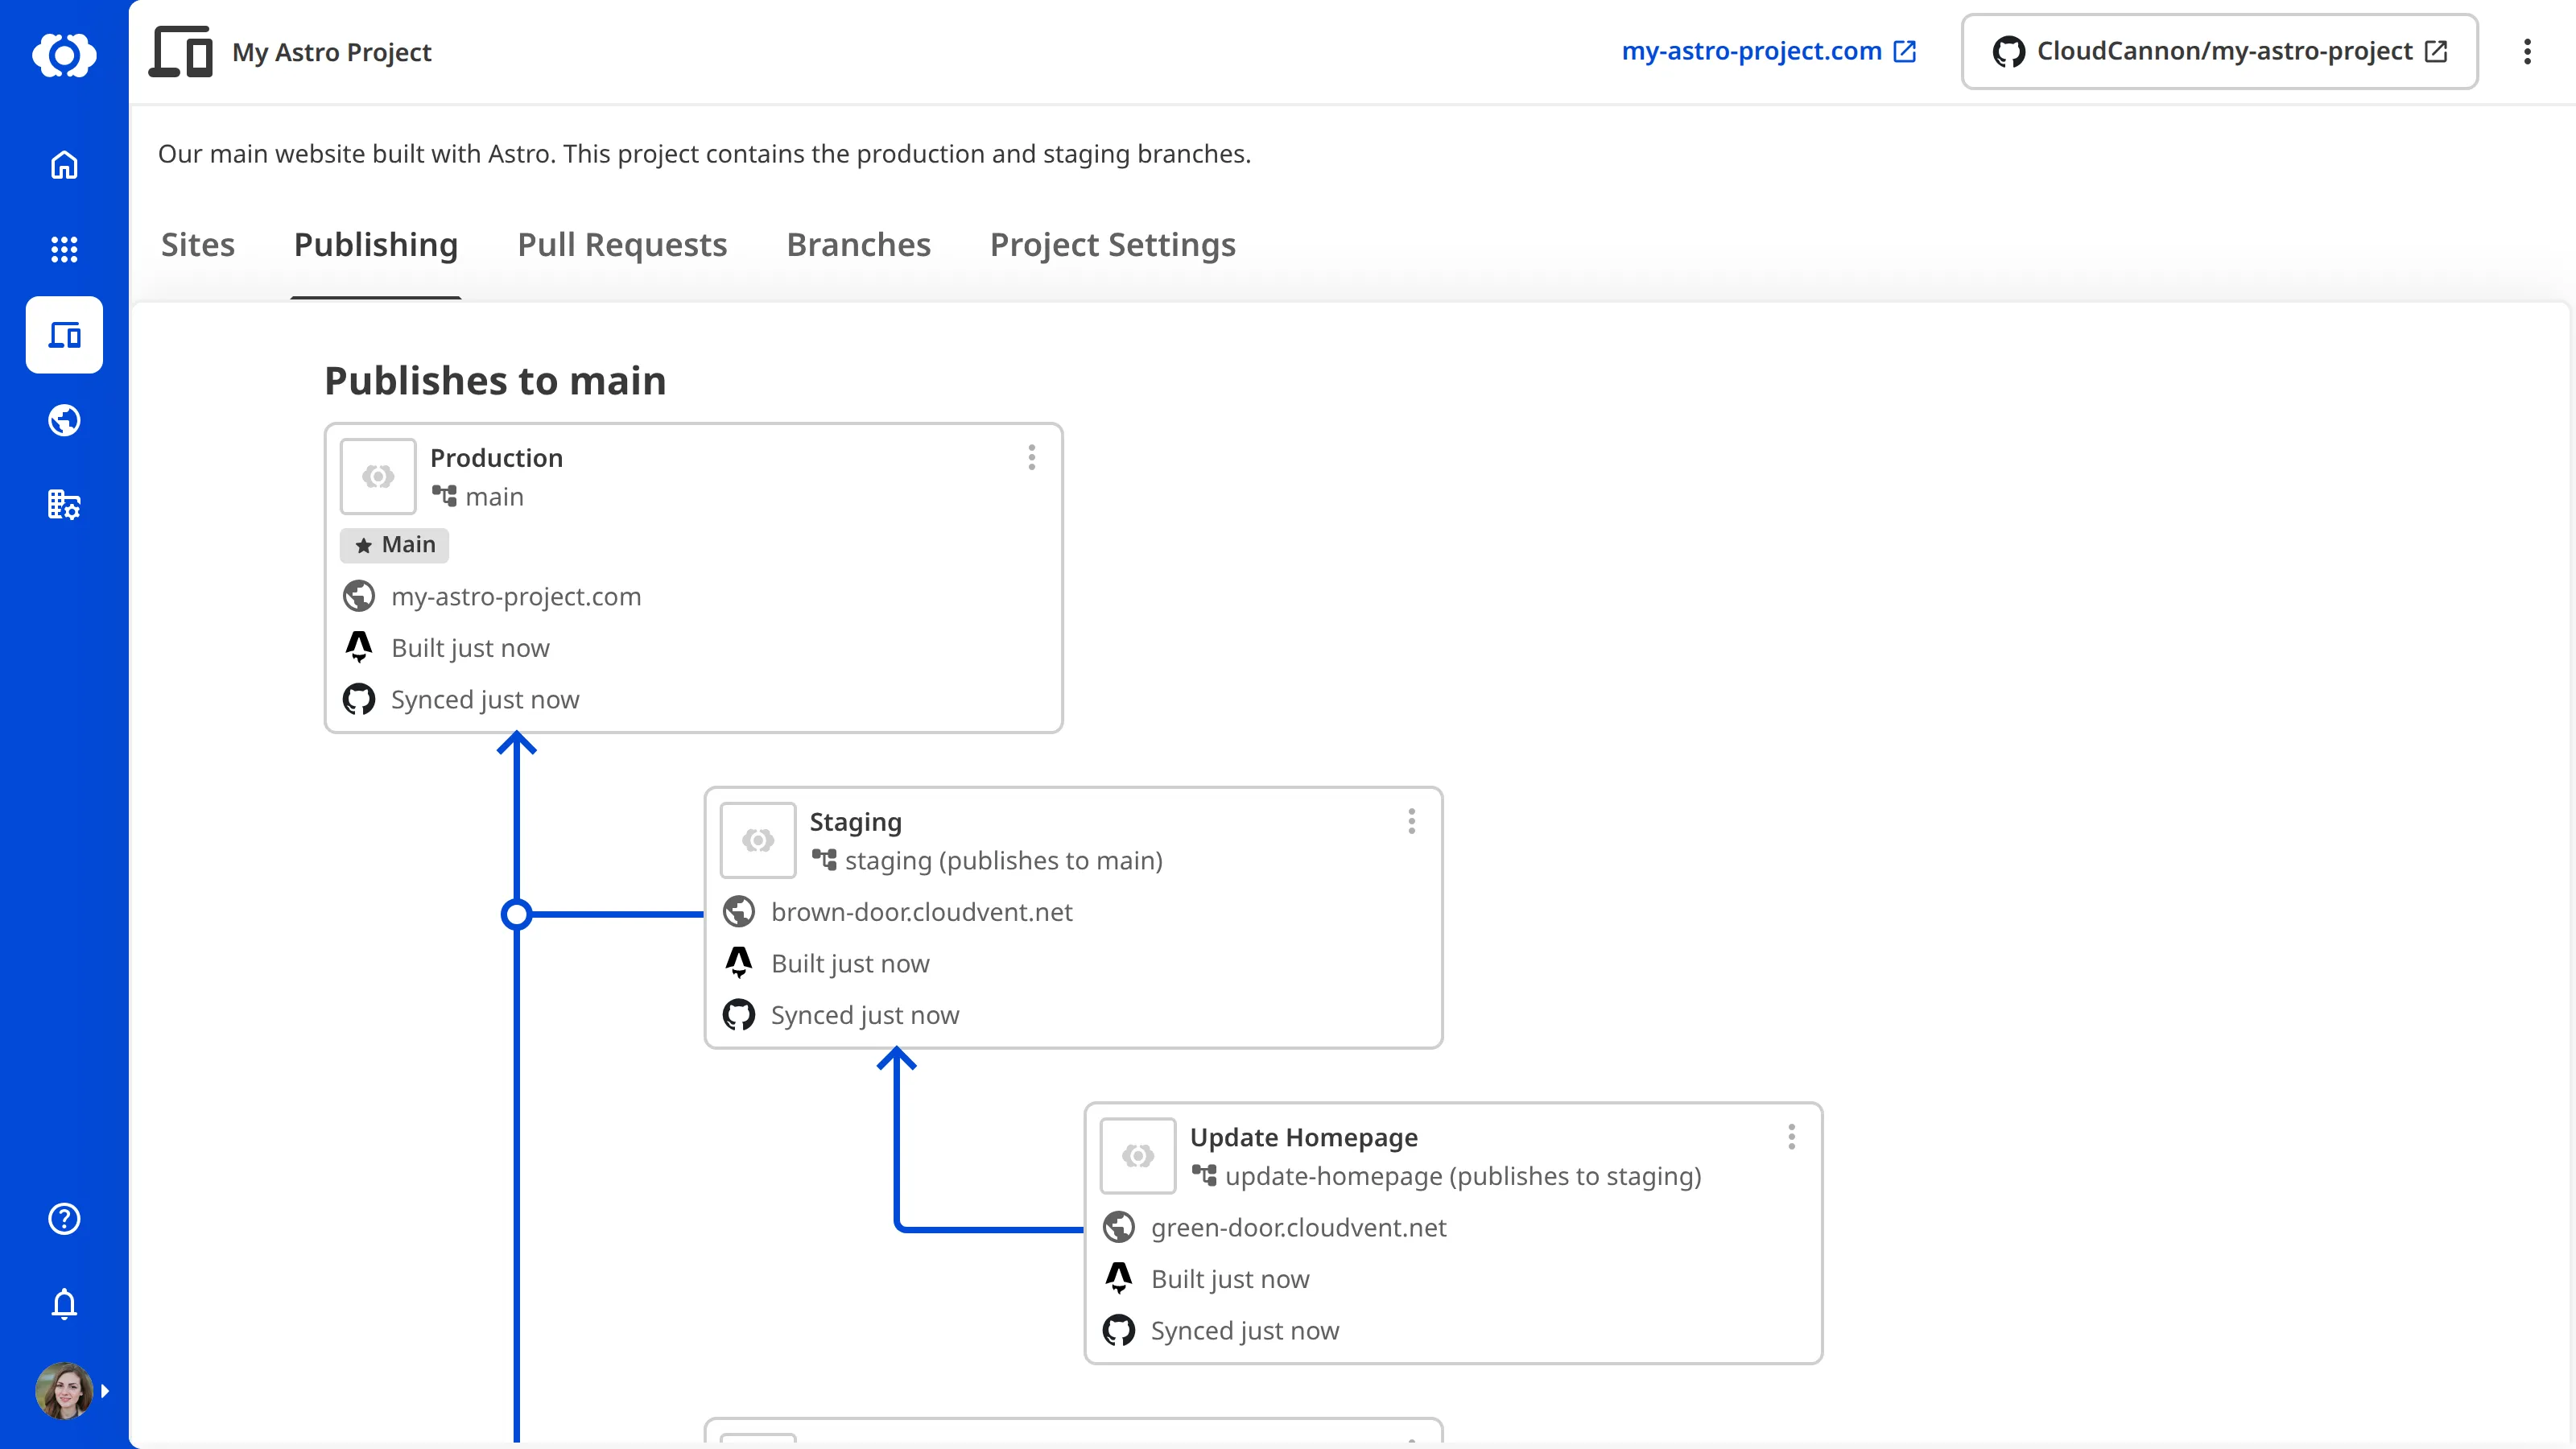Screen dimensions: 2576x1449
Task: Click the globe icon next to brown-door.cloudvent.net
Action: pos(739,912)
